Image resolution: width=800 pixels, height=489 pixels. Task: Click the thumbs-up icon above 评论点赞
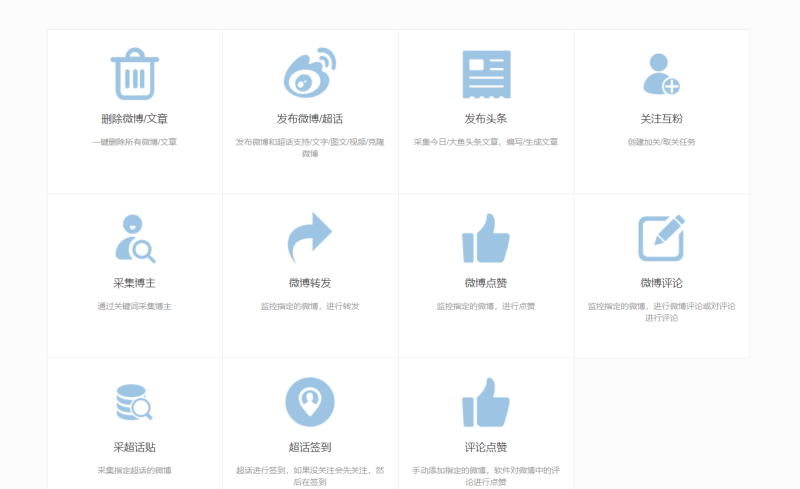click(x=486, y=402)
